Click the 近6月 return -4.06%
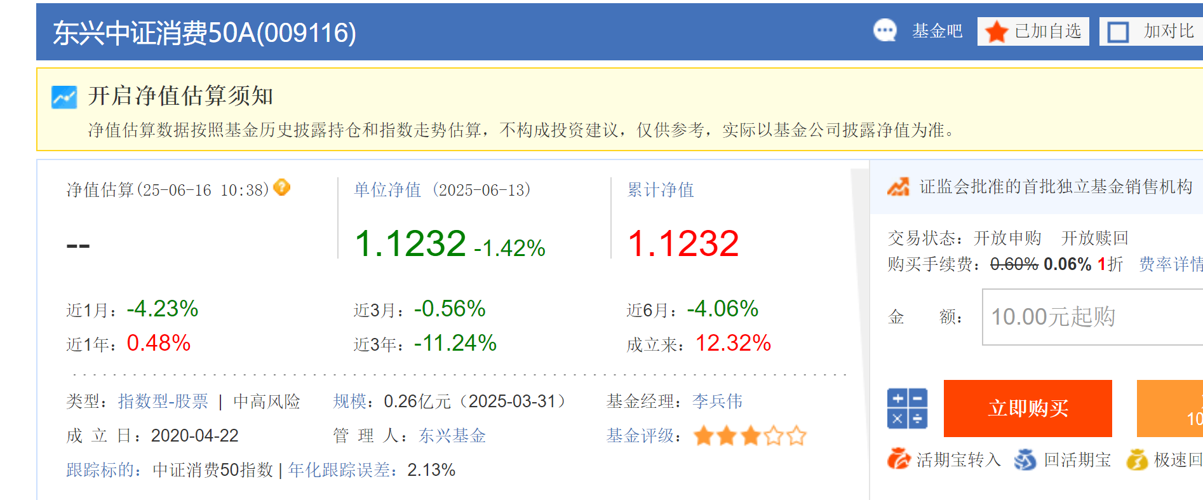Viewport: 1203px width, 500px height. pos(722,309)
